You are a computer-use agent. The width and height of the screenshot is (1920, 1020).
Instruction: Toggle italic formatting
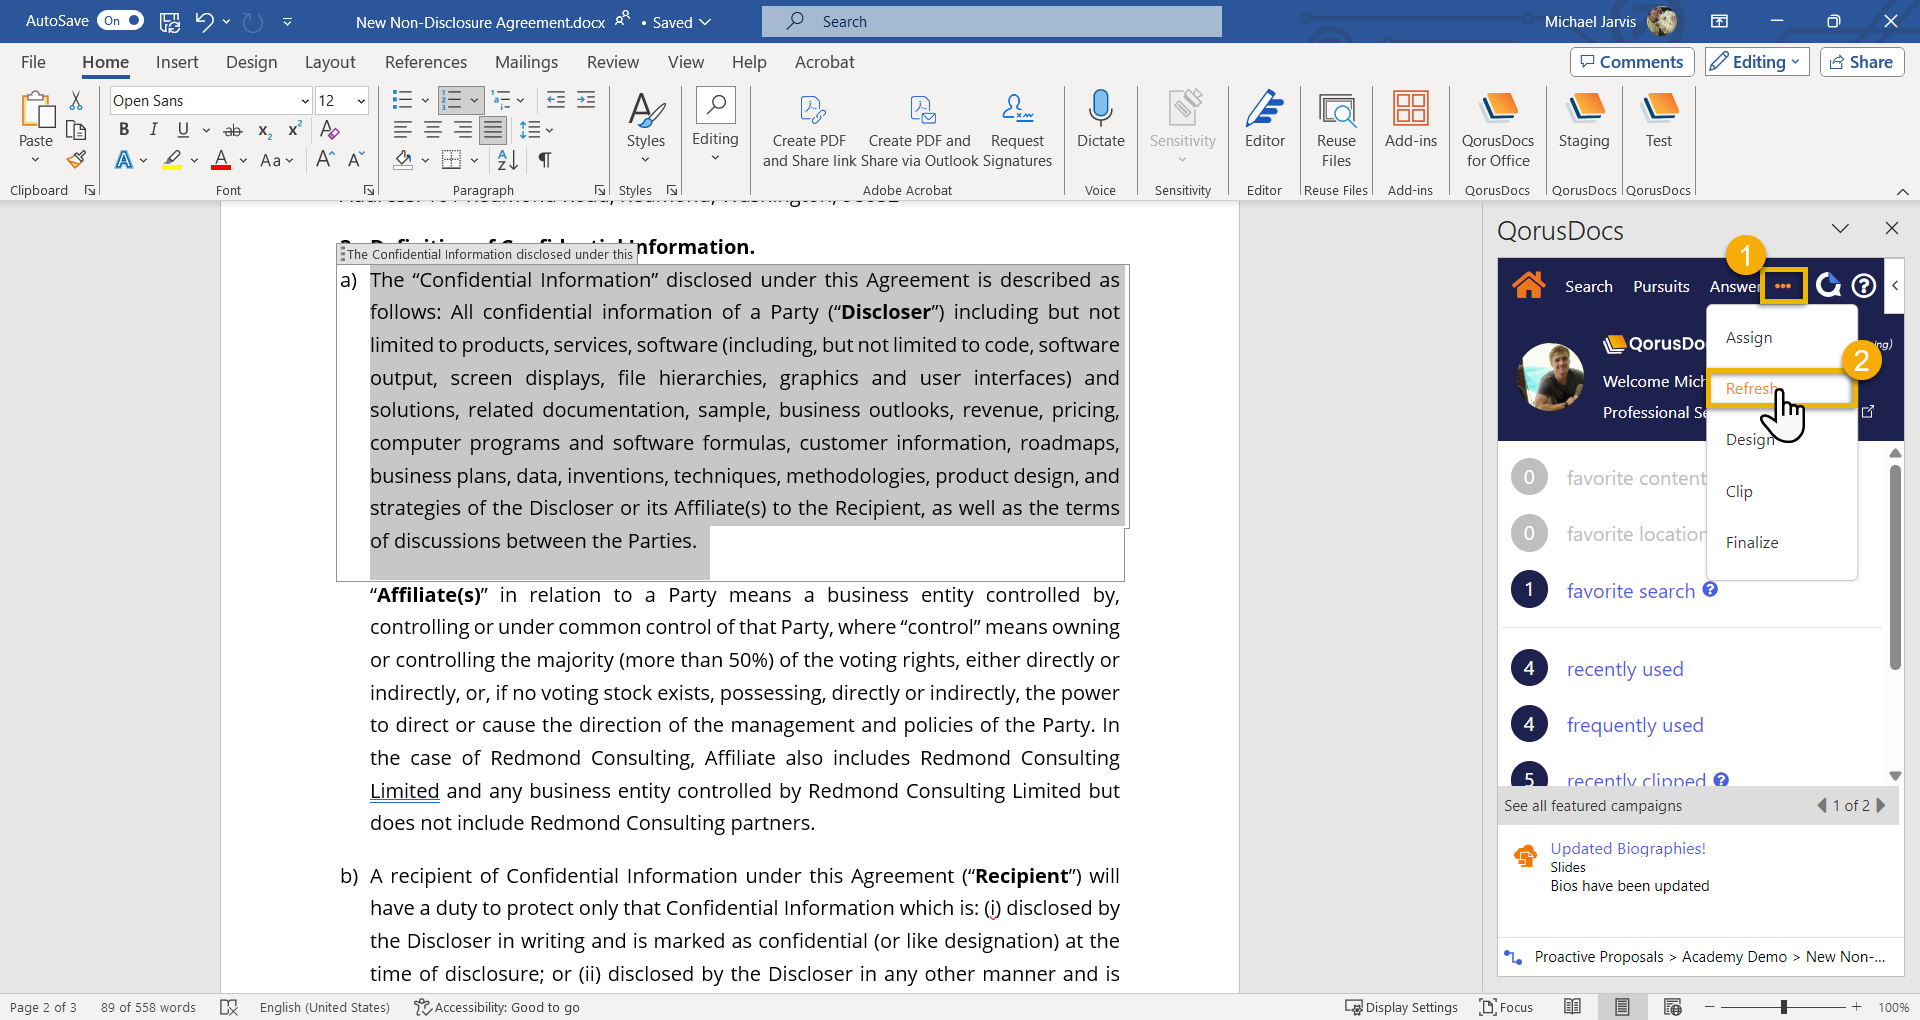click(153, 130)
